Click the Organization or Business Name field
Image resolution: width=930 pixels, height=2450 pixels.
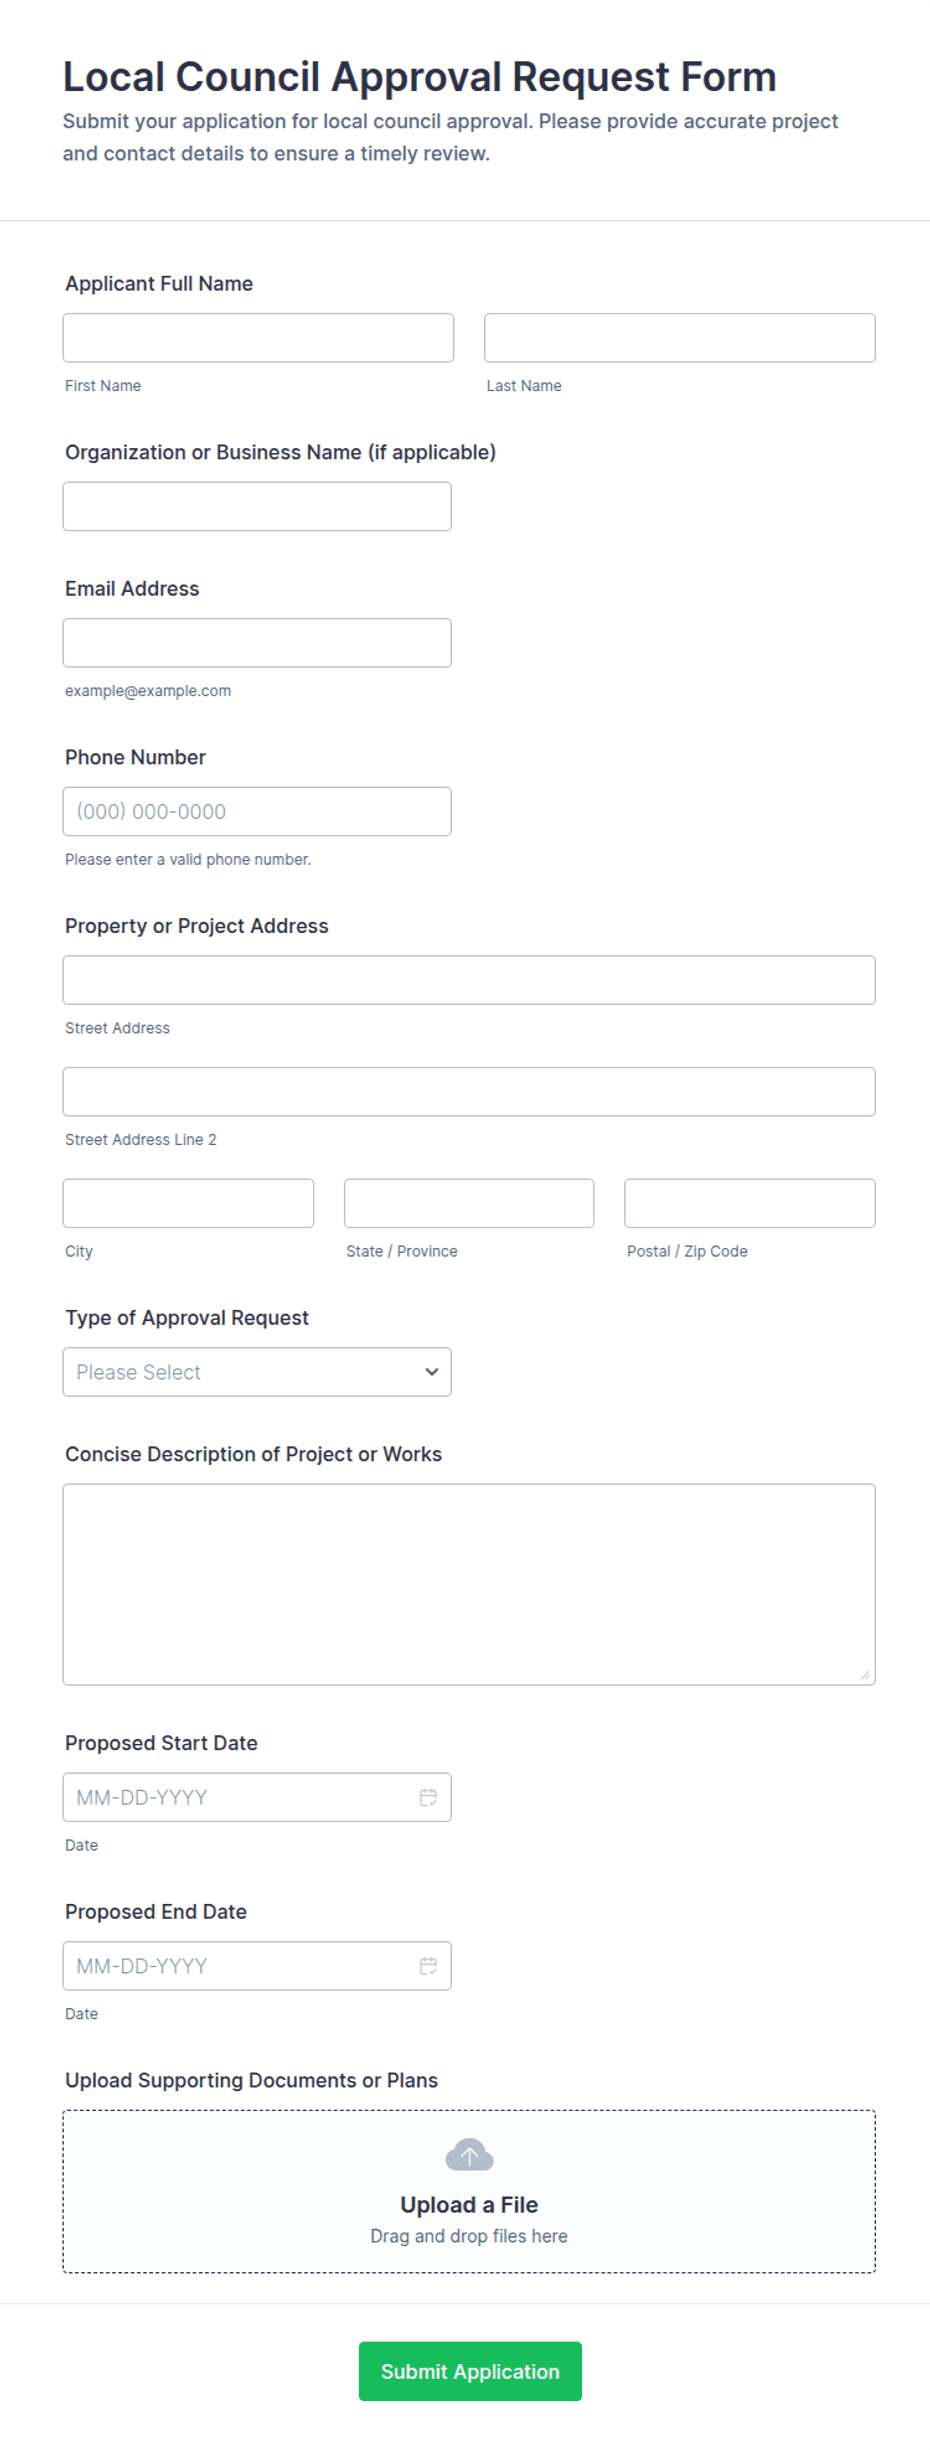click(257, 507)
